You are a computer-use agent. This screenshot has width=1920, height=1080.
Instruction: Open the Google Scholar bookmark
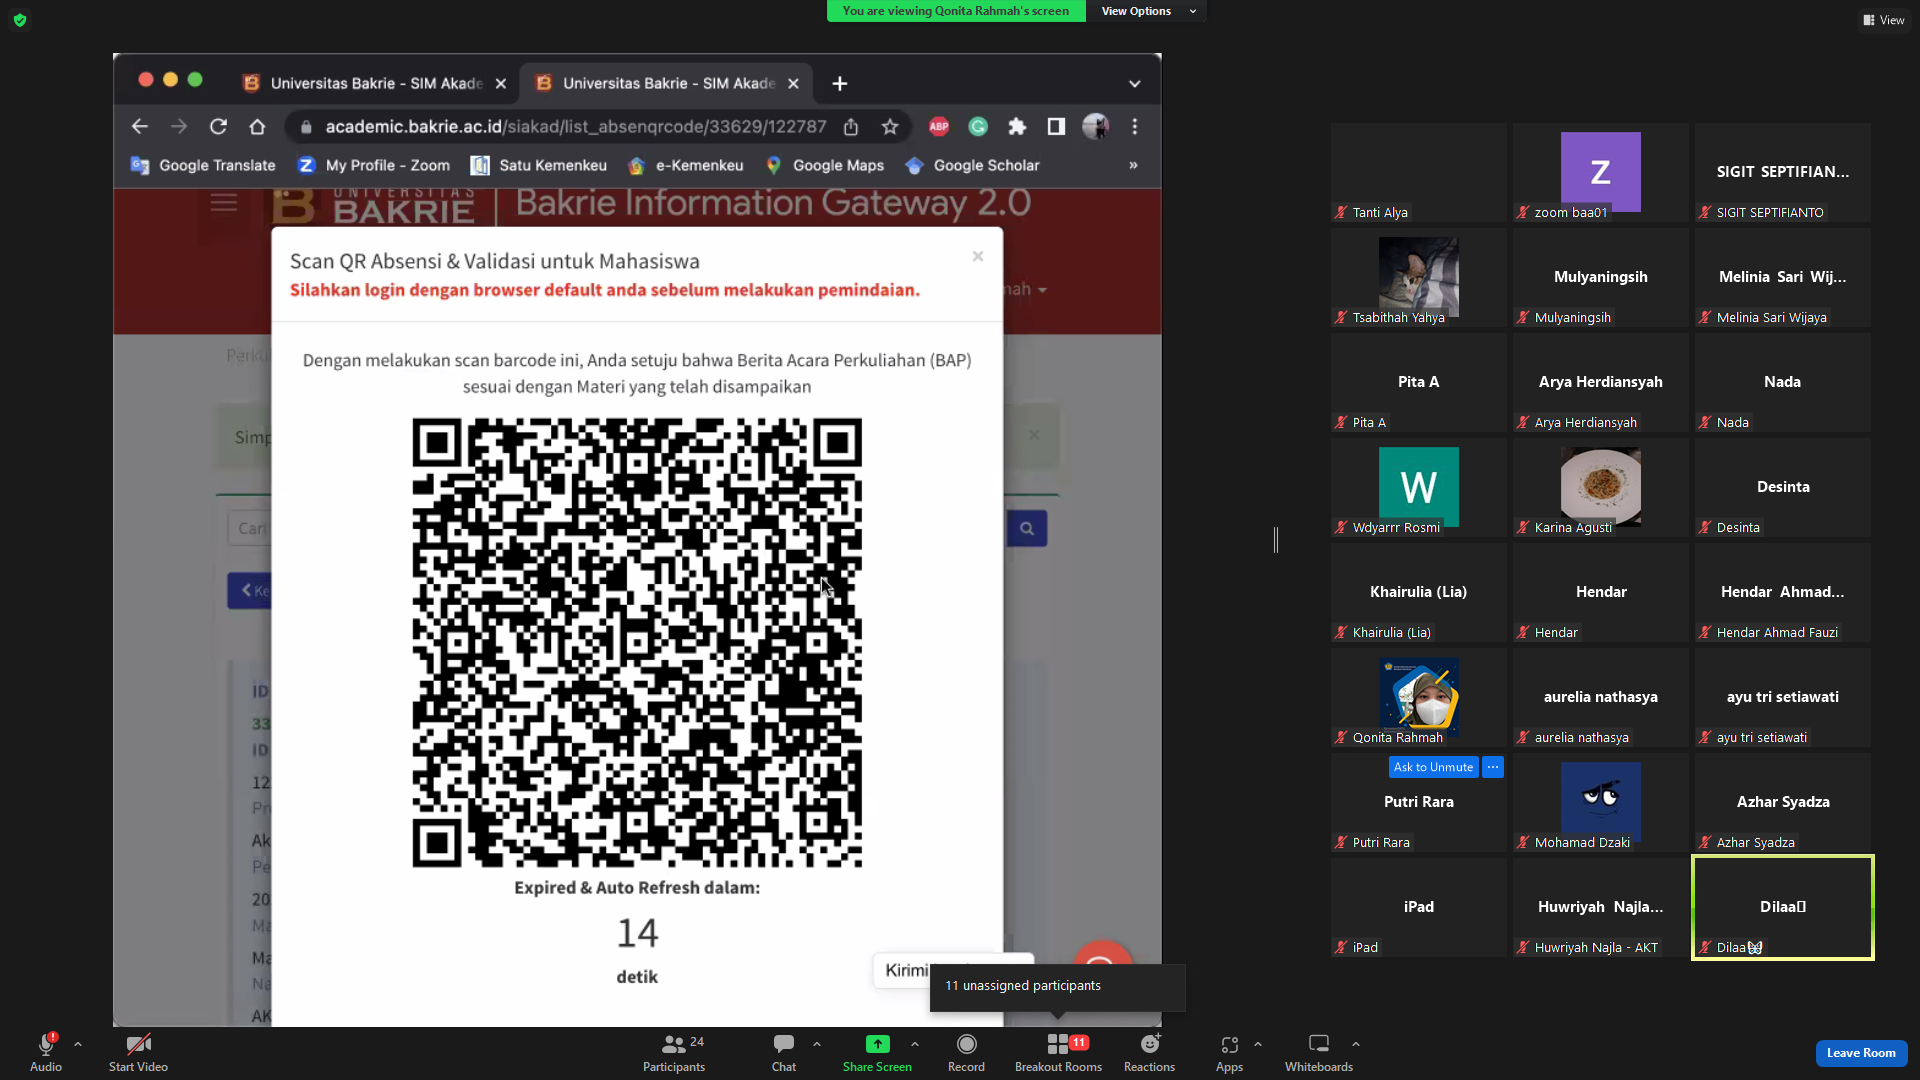click(x=972, y=166)
